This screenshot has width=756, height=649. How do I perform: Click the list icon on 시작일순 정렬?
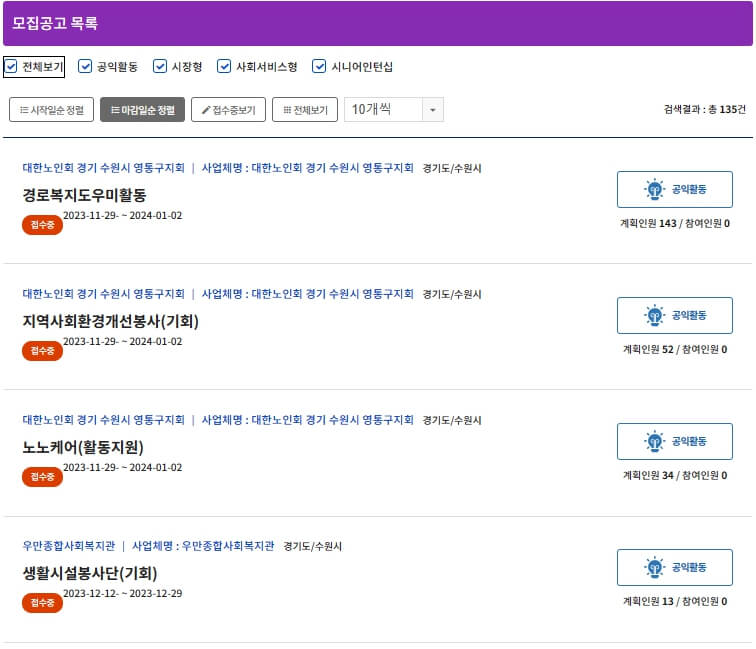pos(24,110)
